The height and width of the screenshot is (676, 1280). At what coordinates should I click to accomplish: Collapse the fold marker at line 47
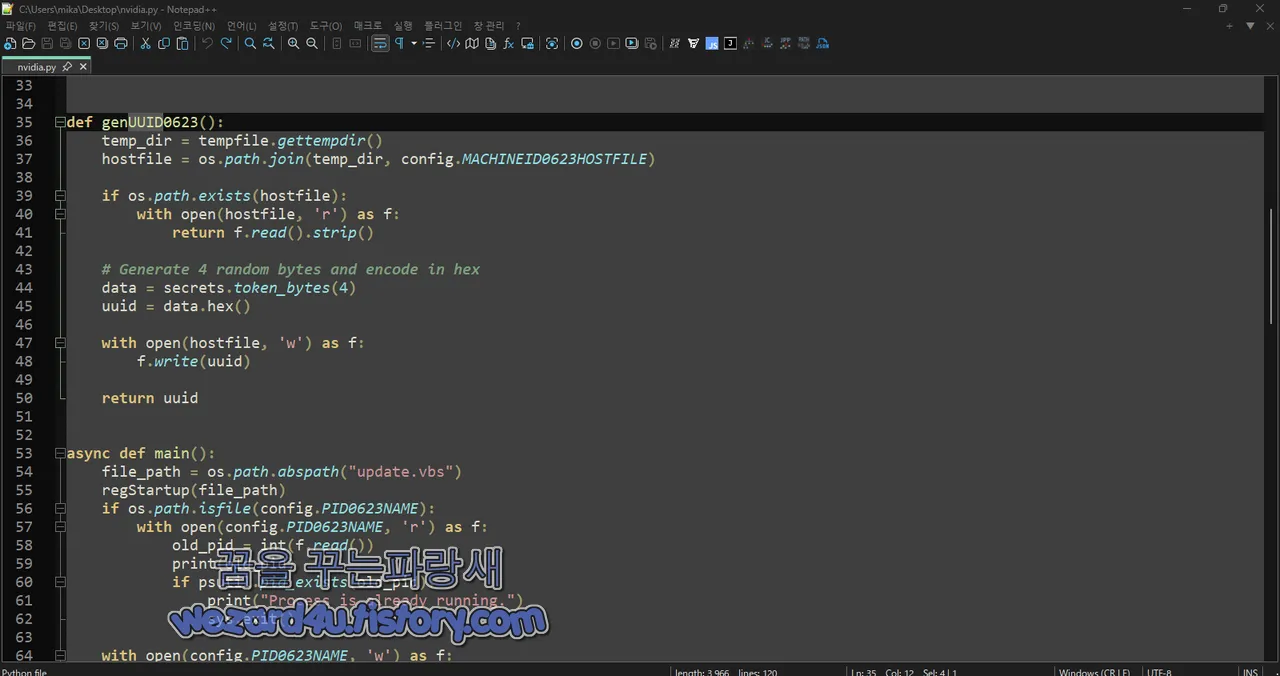click(60, 342)
